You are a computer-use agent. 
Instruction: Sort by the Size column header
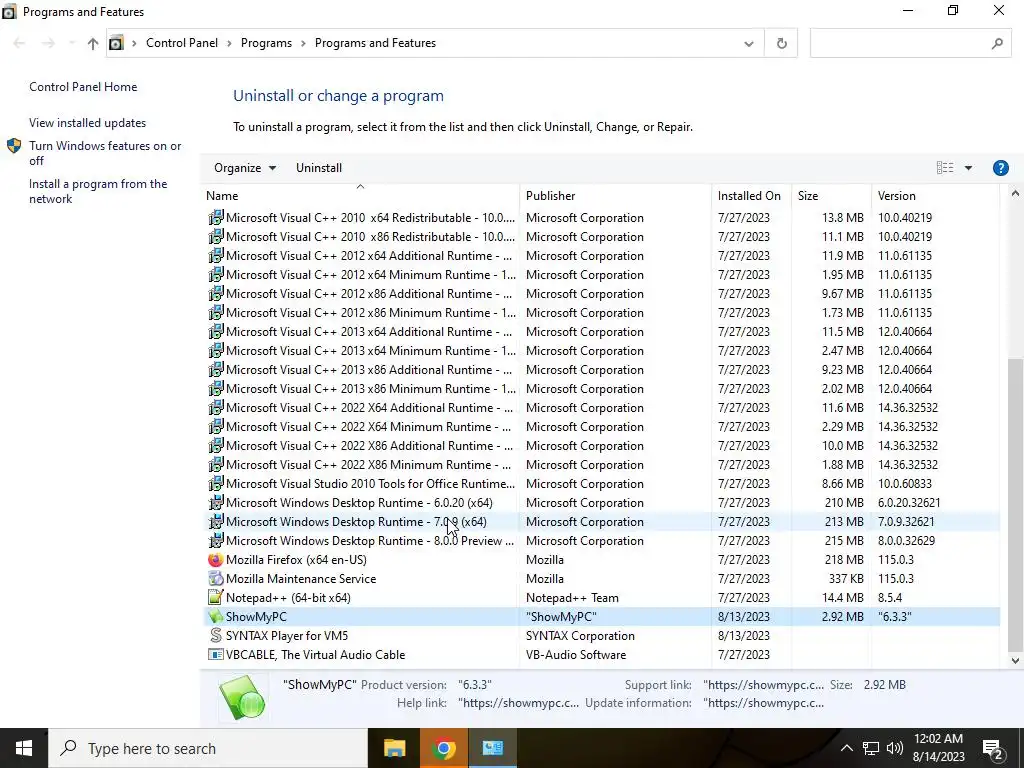tap(831, 195)
